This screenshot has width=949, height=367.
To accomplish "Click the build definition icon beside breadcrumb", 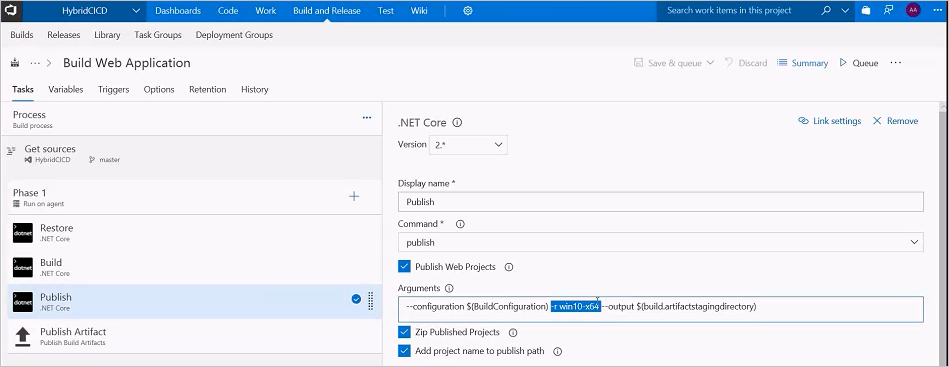I will tap(15, 63).
